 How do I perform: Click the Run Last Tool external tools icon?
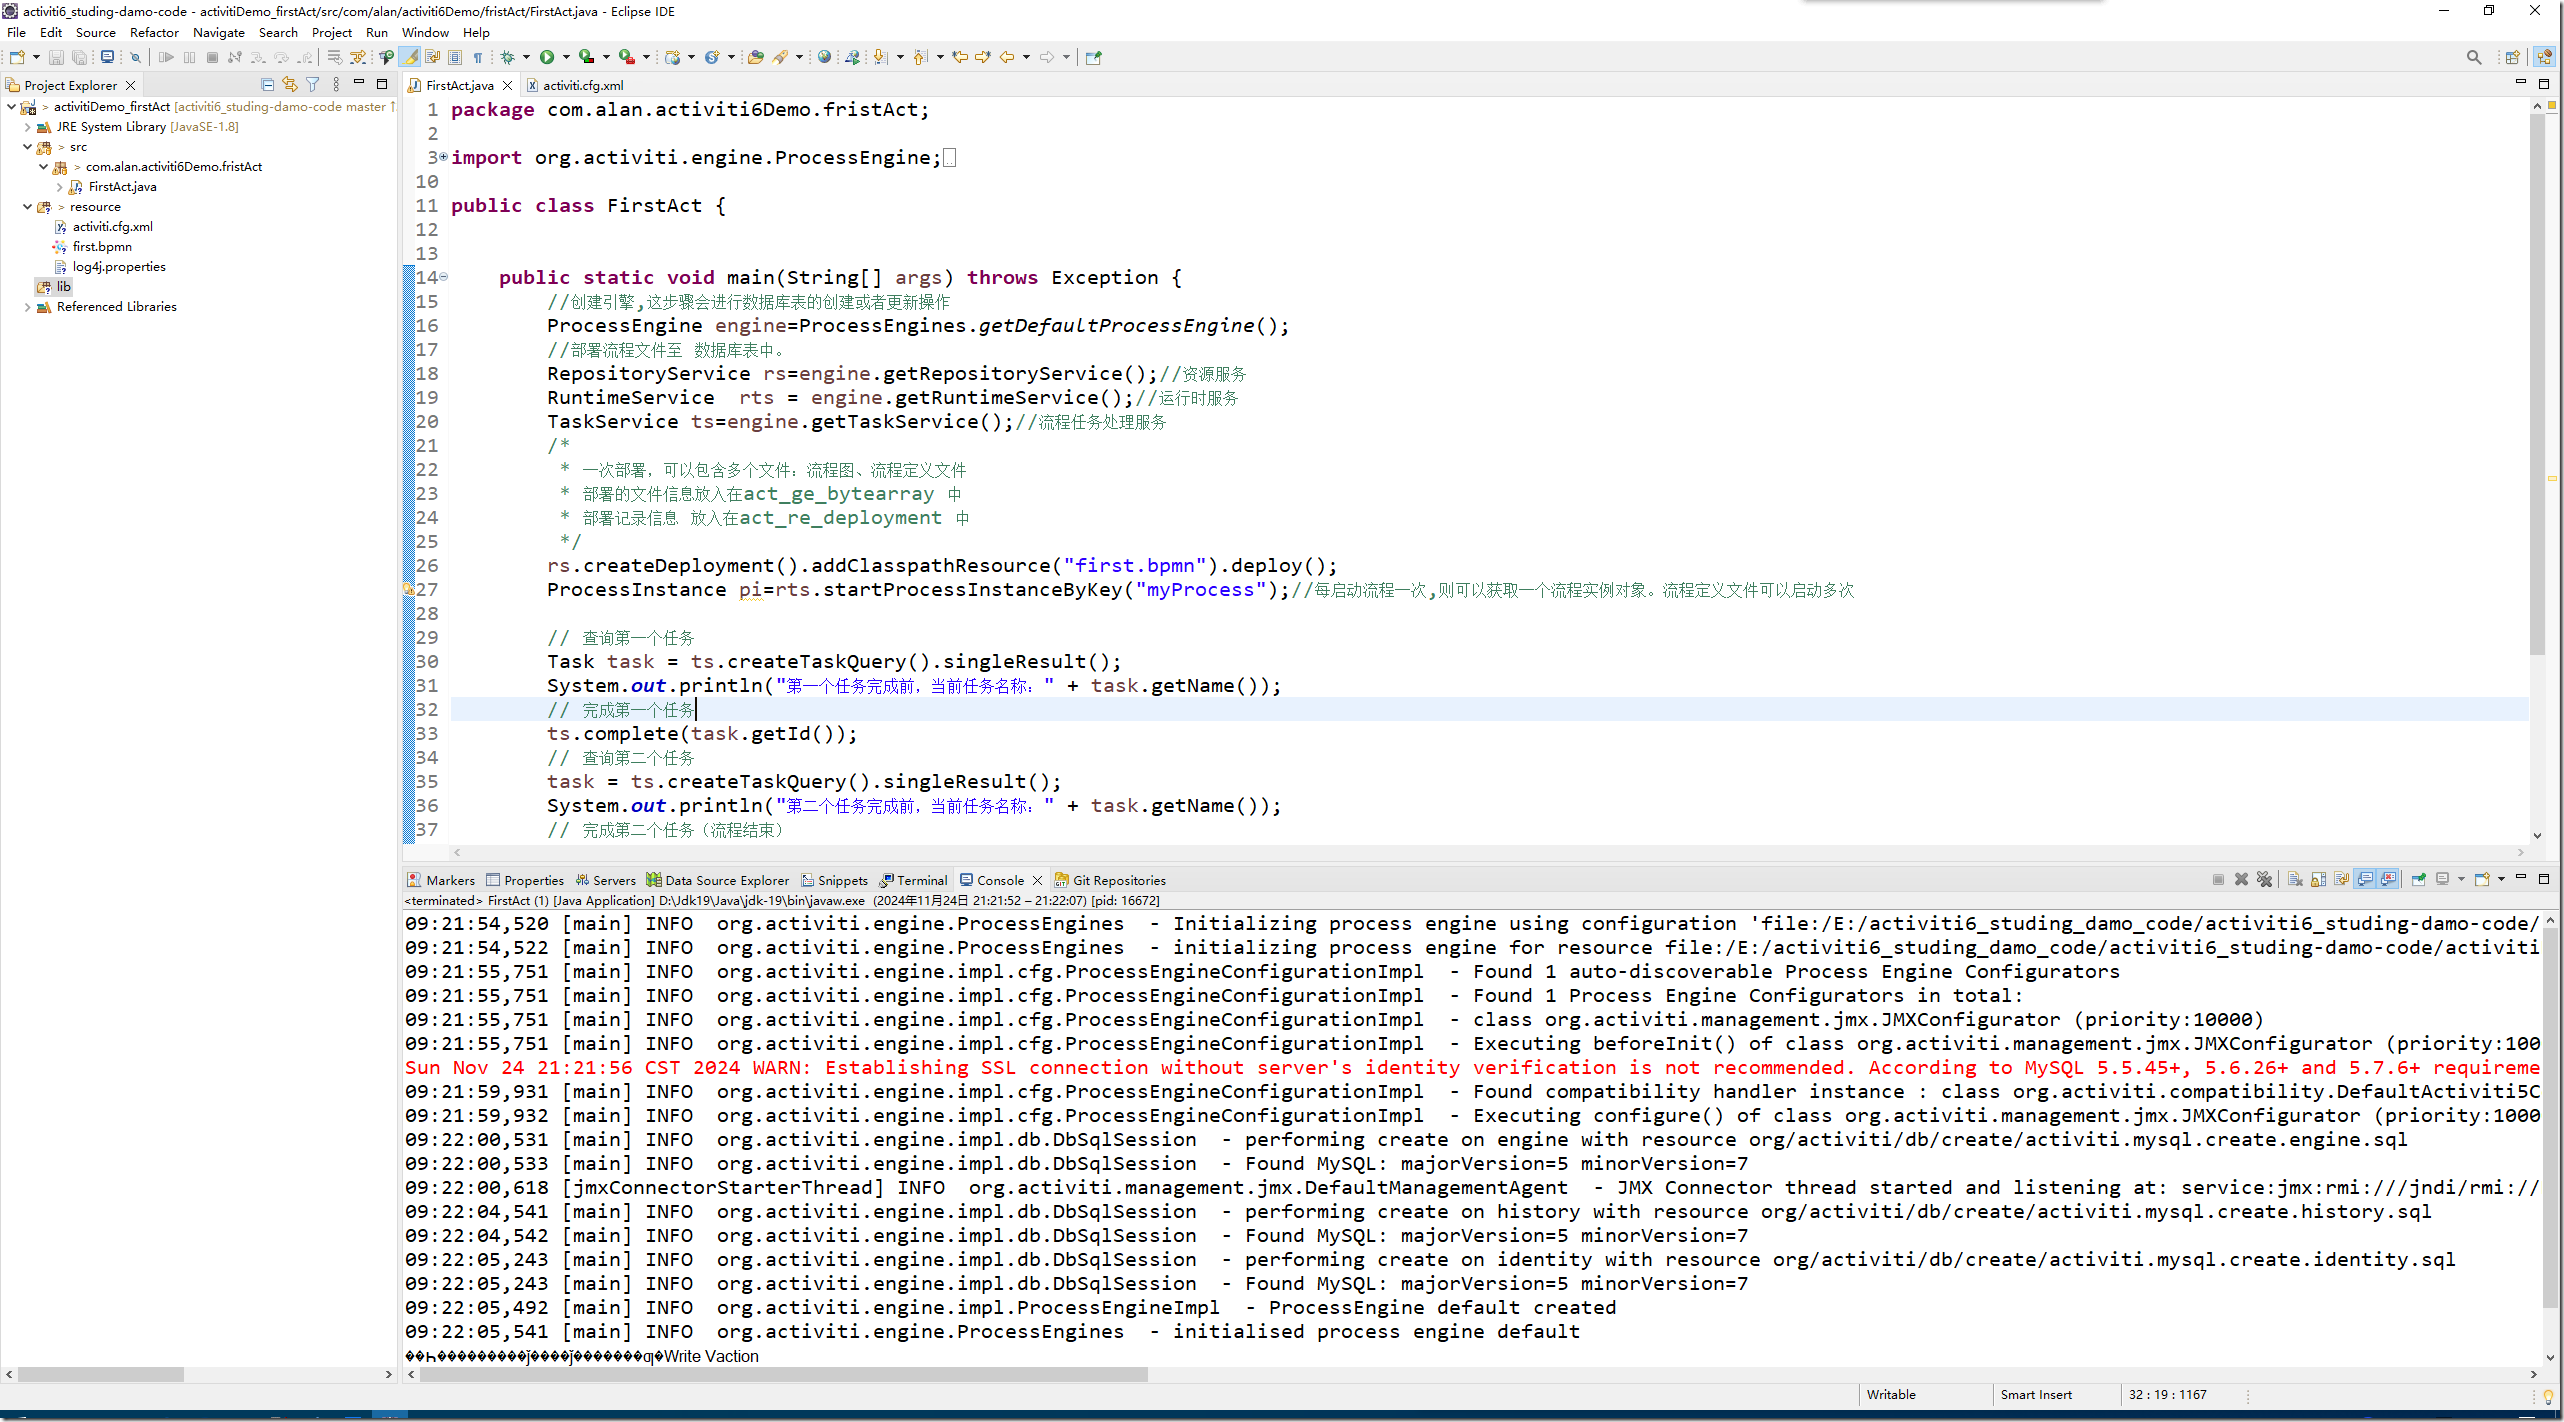[x=627, y=57]
